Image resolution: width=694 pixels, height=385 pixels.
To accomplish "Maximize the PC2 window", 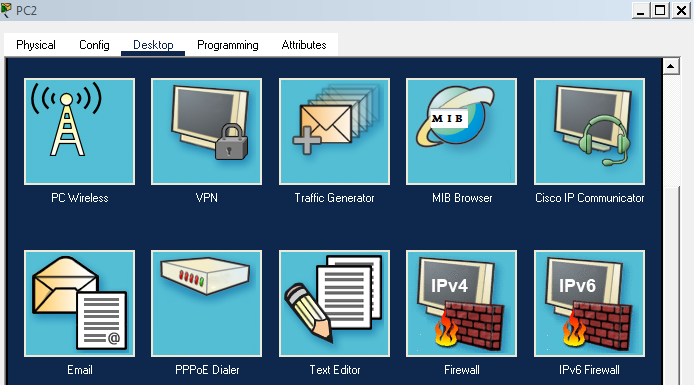I will click(660, 10).
